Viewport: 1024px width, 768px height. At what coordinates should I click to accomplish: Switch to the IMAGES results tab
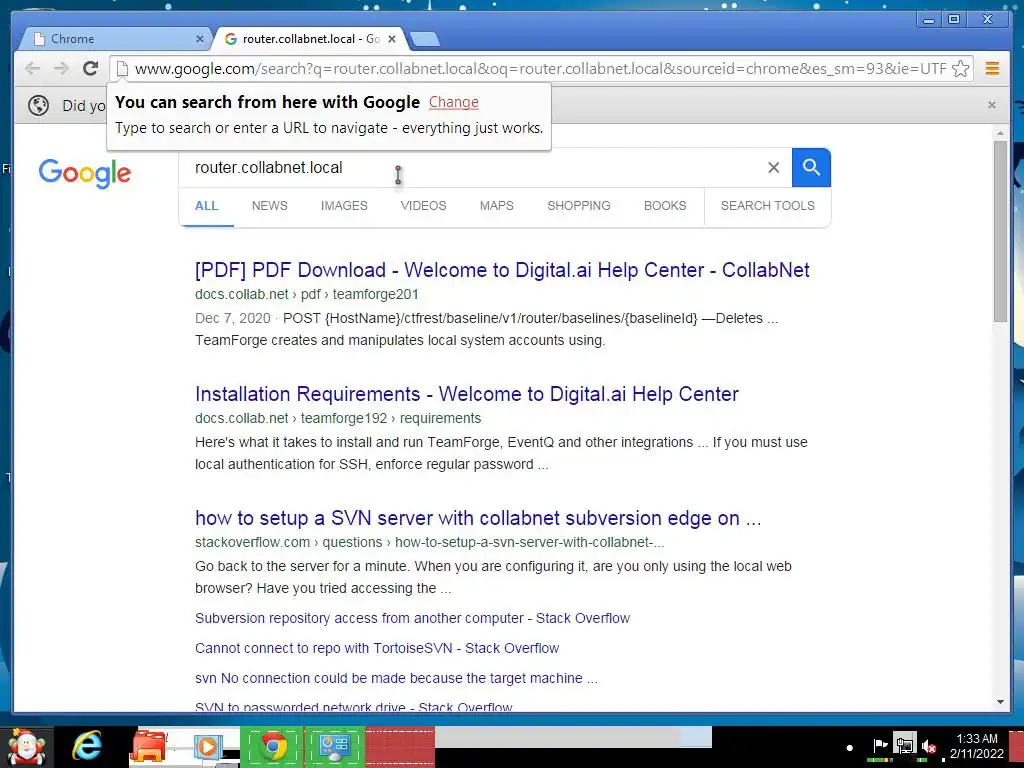344,206
